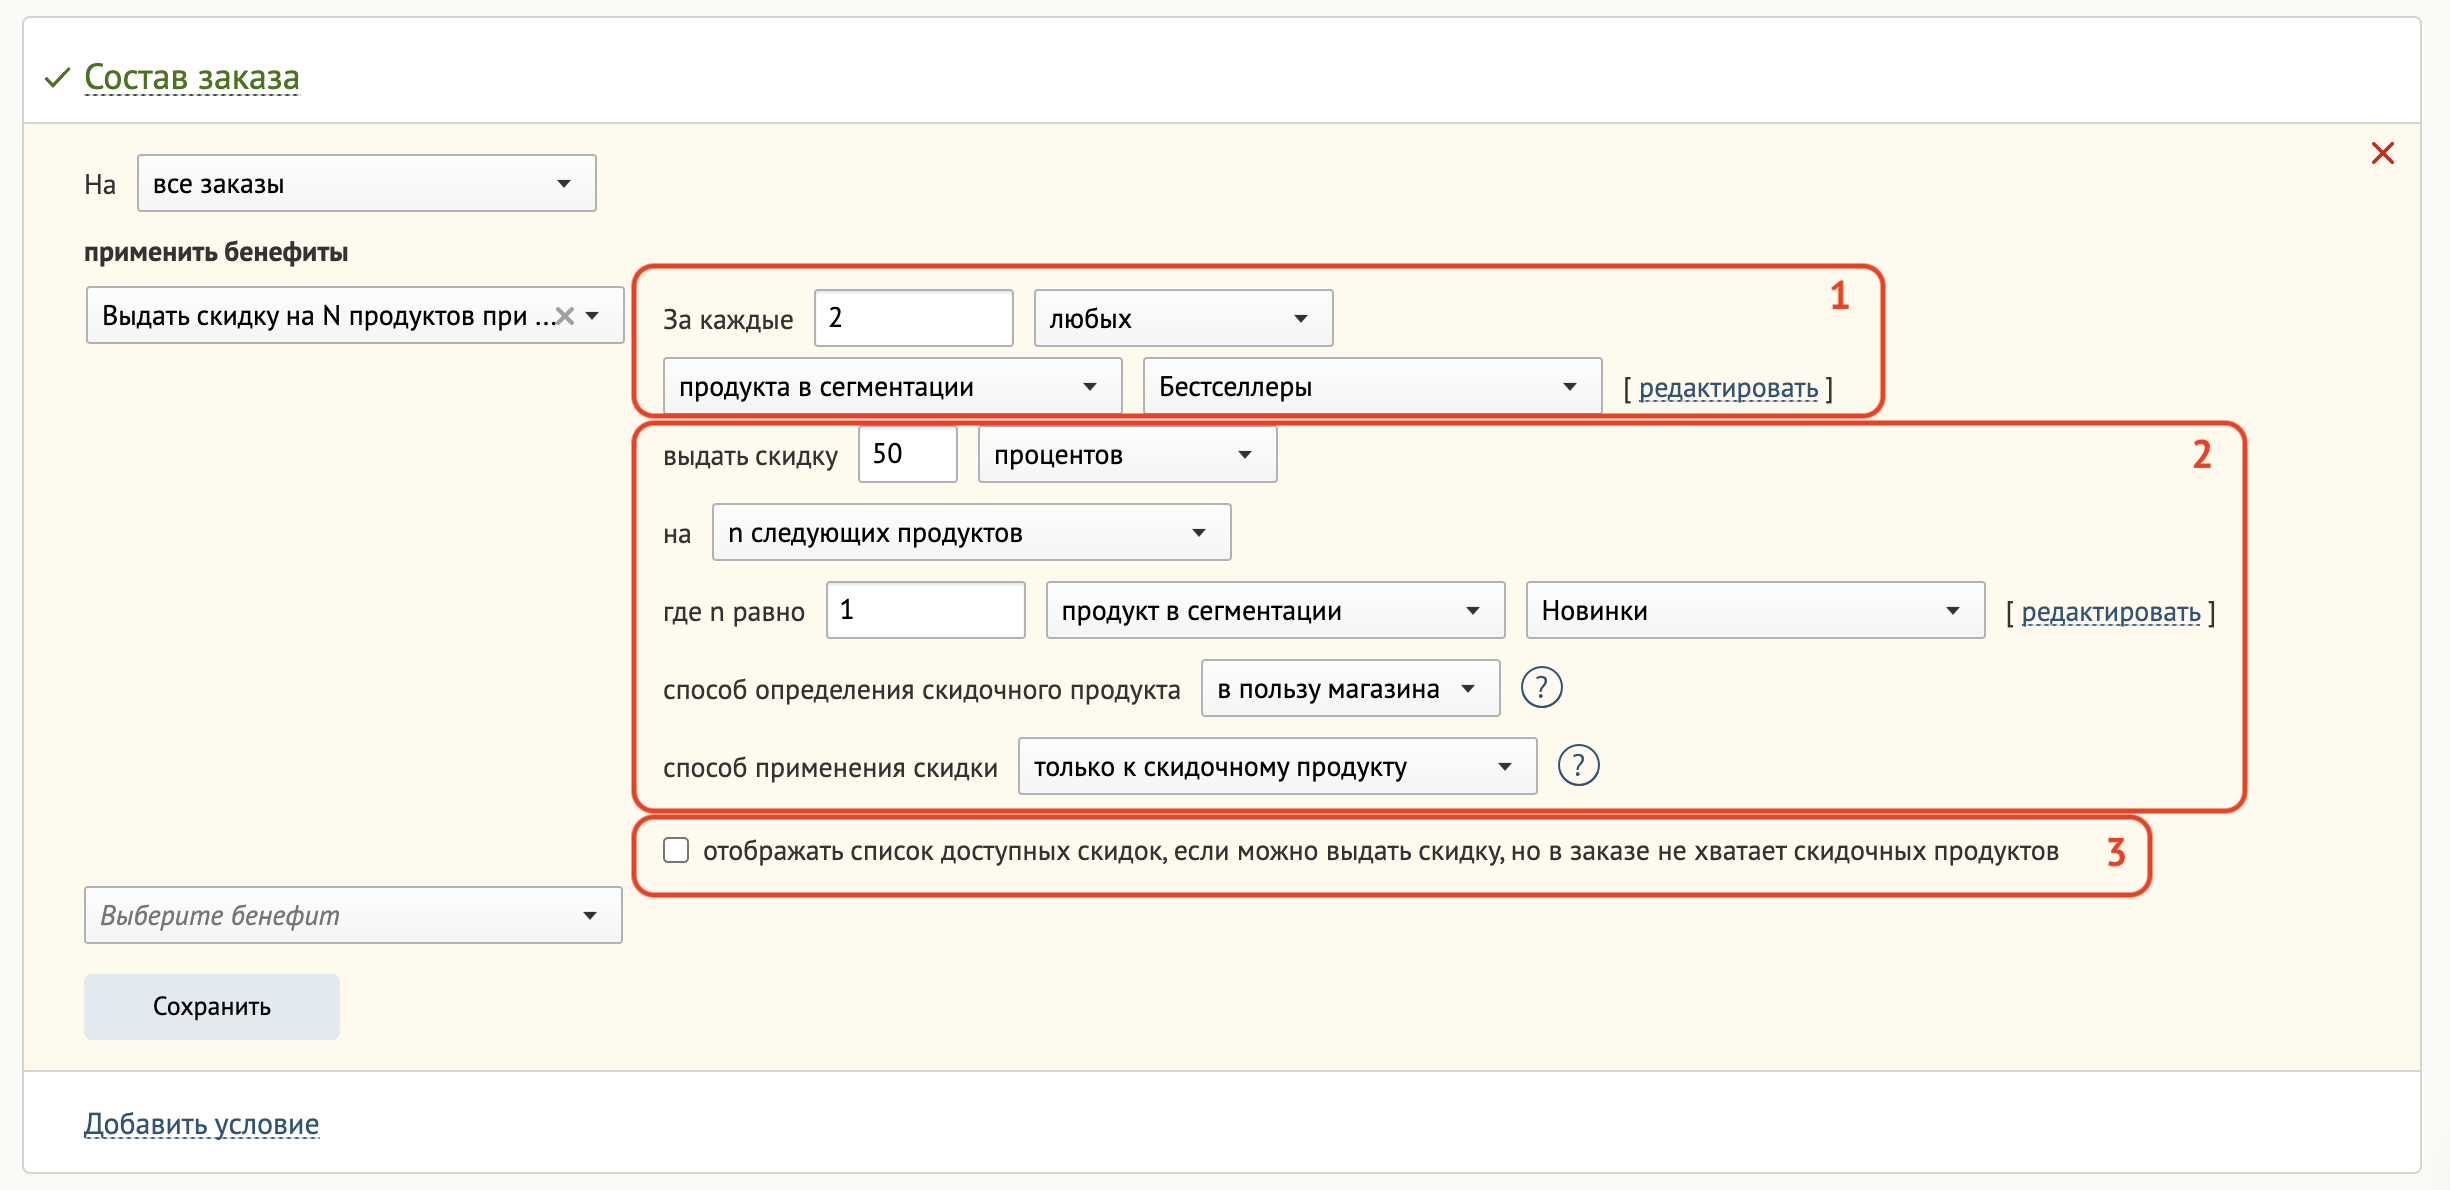Enable displaying list of available discounts checkbox
The height and width of the screenshot is (1190, 2450).
coord(676,851)
